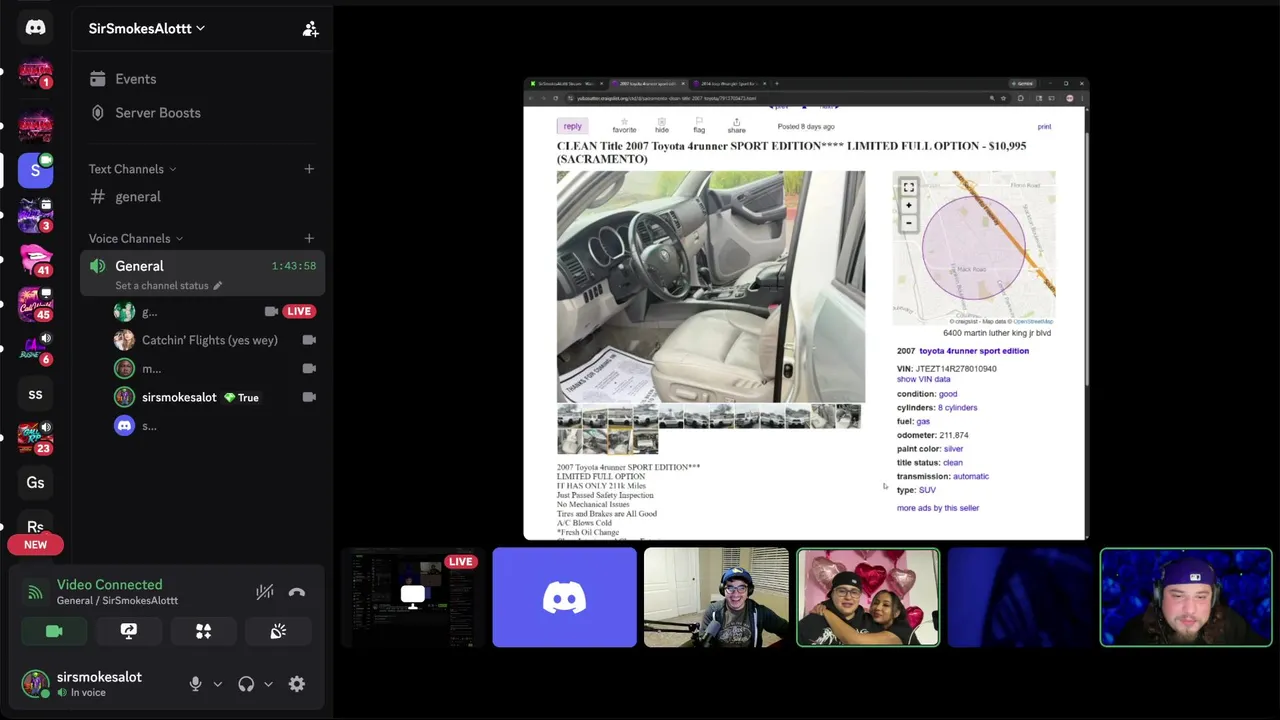
Task: Zoom in on streamed listing map
Action: (x=908, y=206)
